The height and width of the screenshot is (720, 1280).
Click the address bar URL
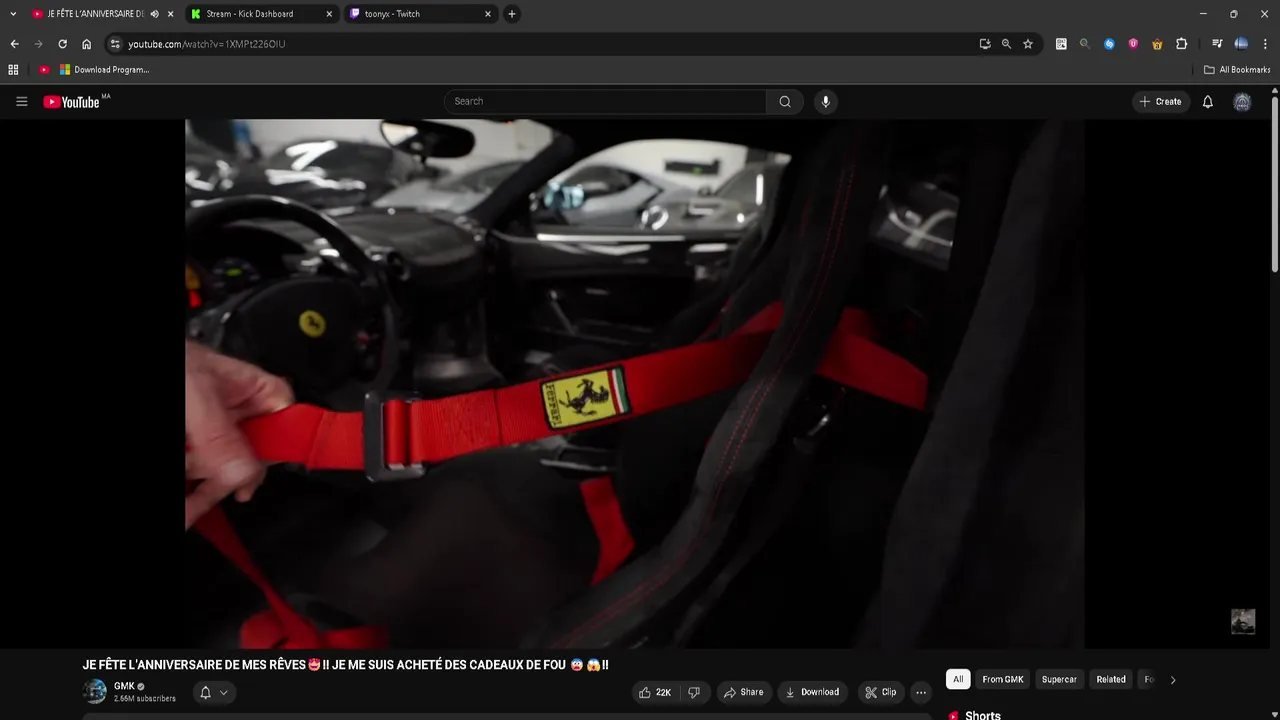(x=207, y=44)
